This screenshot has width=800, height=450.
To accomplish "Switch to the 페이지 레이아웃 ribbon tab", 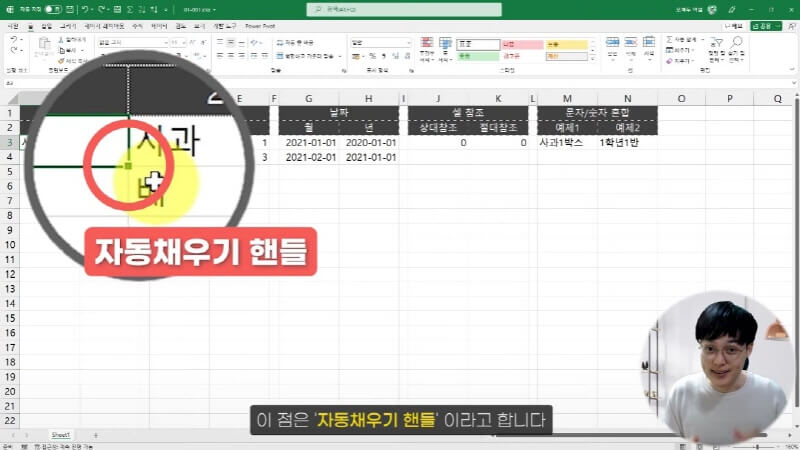I will click(104, 26).
